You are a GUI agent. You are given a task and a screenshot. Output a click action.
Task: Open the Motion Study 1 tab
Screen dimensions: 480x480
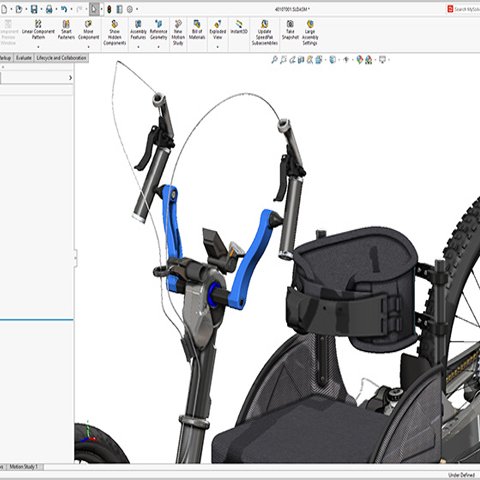[x=24, y=467]
